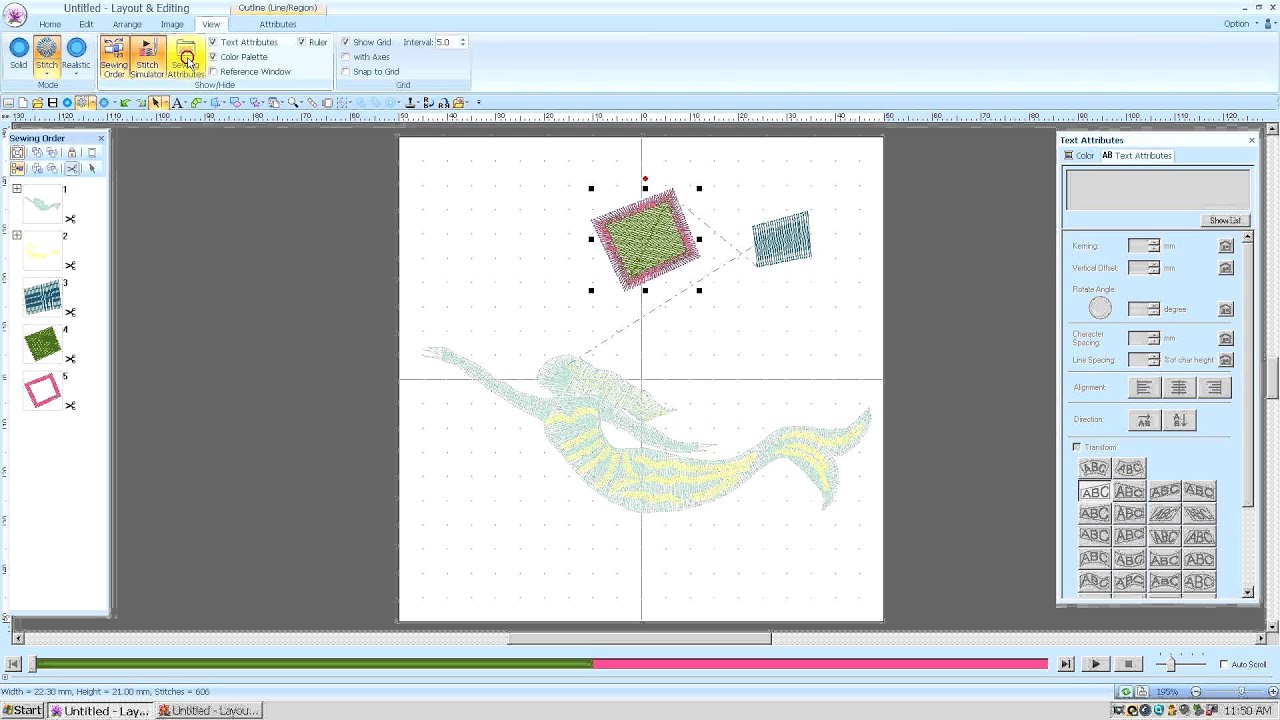Open the Attributes ribbon tab
The width and height of the screenshot is (1280, 720).
coord(277,24)
